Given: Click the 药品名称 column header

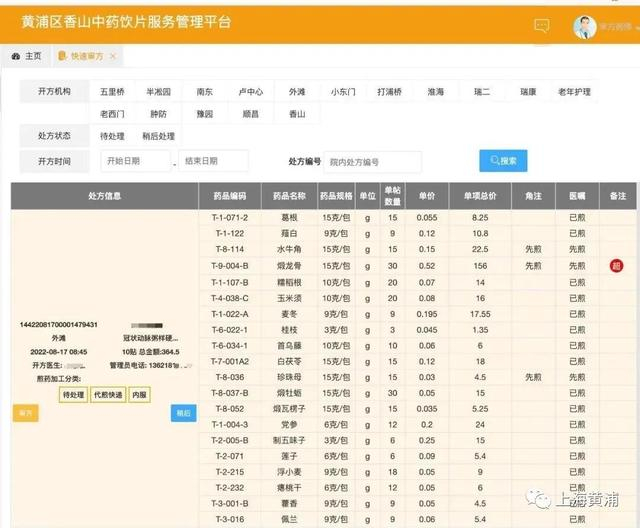Looking at the screenshot, I should click(289, 196).
